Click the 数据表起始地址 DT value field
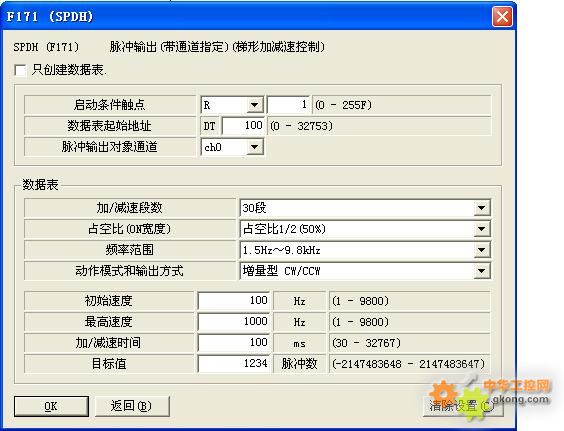The height and width of the screenshot is (431, 564). point(243,126)
